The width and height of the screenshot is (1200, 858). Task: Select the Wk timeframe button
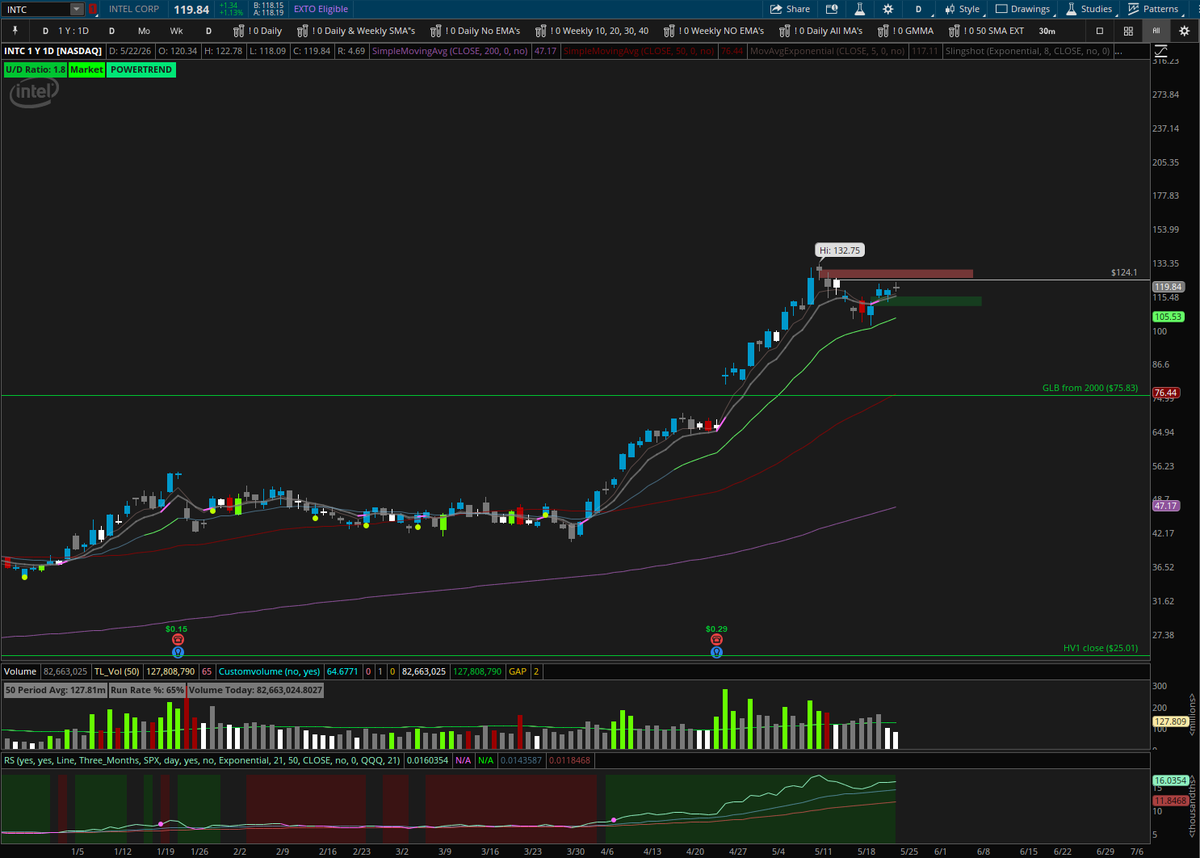pos(176,31)
